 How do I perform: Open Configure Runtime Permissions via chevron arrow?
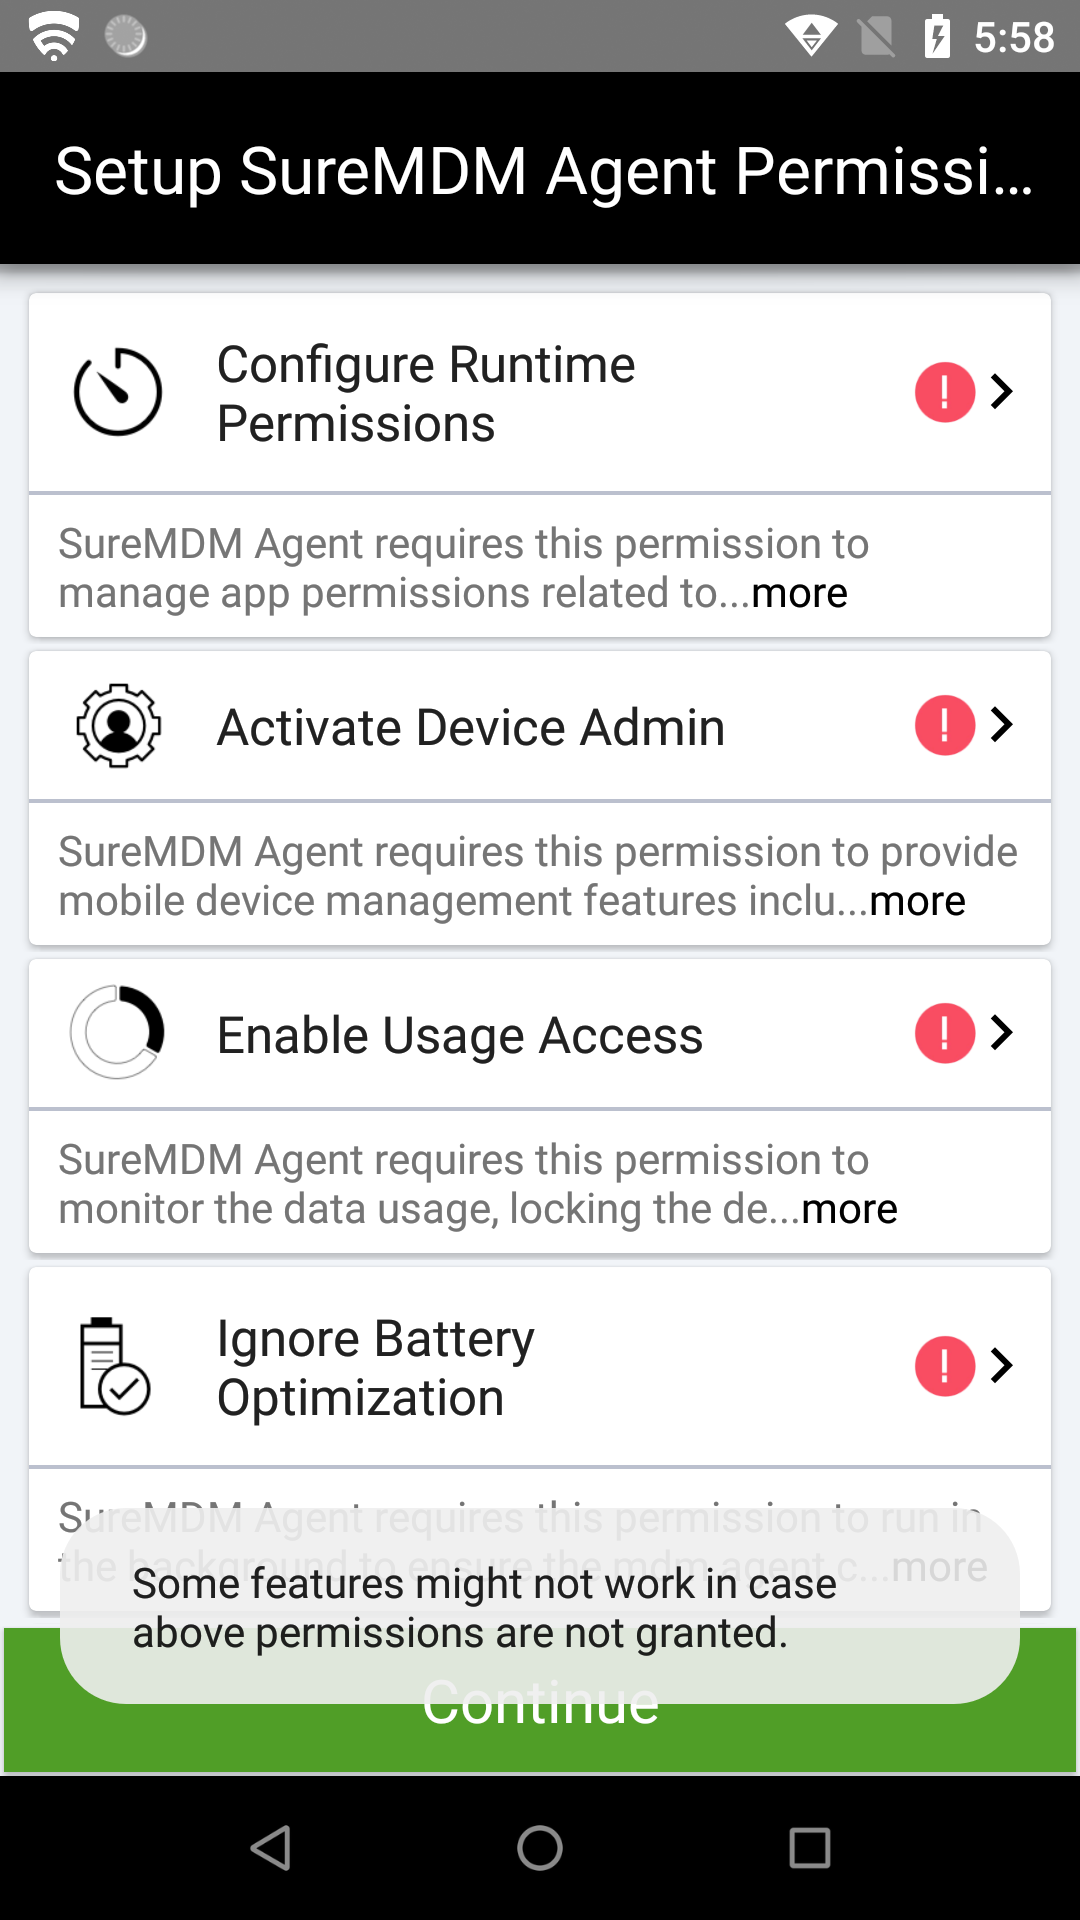tap(1002, 391)
